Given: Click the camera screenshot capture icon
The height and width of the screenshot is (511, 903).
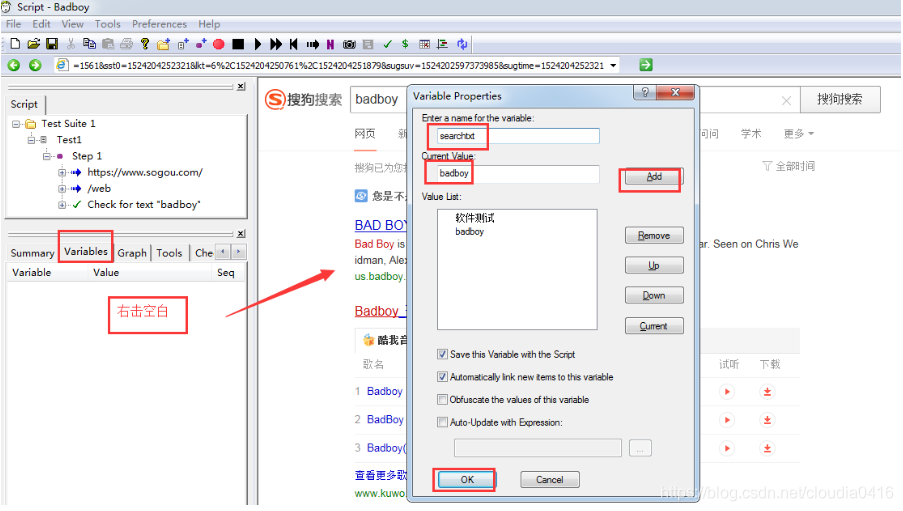Looking at the screenshot, I should pyautogui.click(x=349, y=44).
